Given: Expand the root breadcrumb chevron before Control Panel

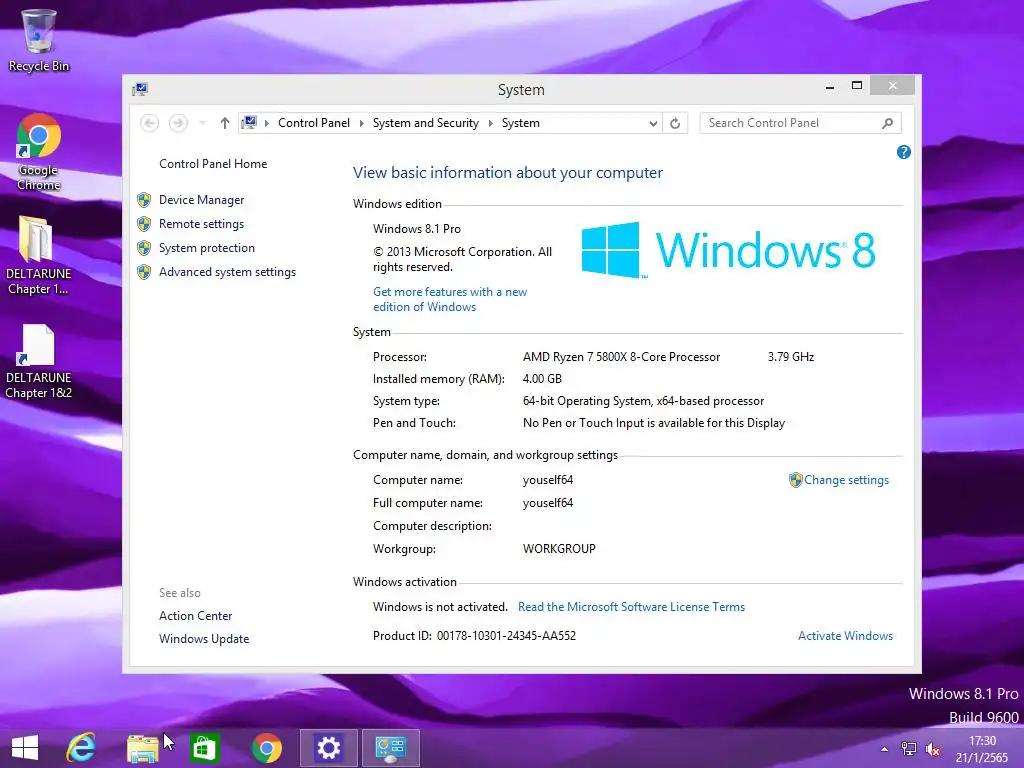Looking at the screenshot, I should (x=266, y=123).
